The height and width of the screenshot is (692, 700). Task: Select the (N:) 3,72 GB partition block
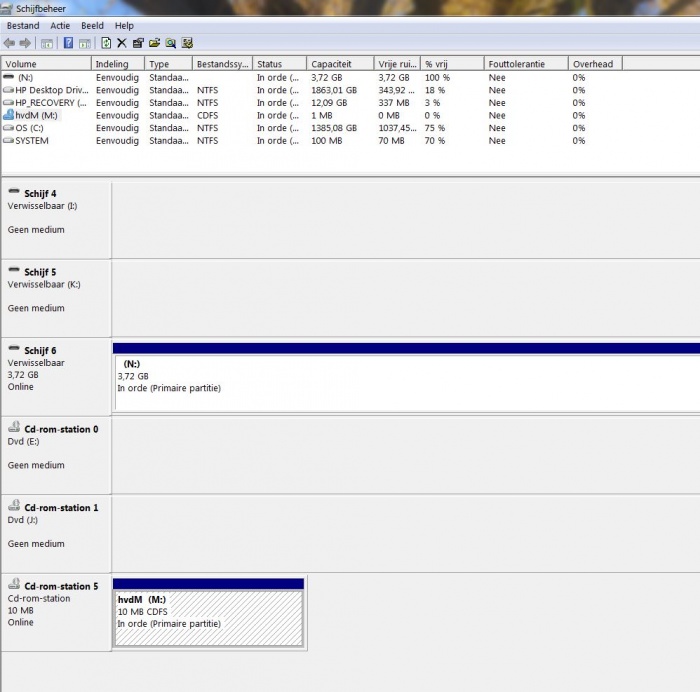[x=406, y=378]
